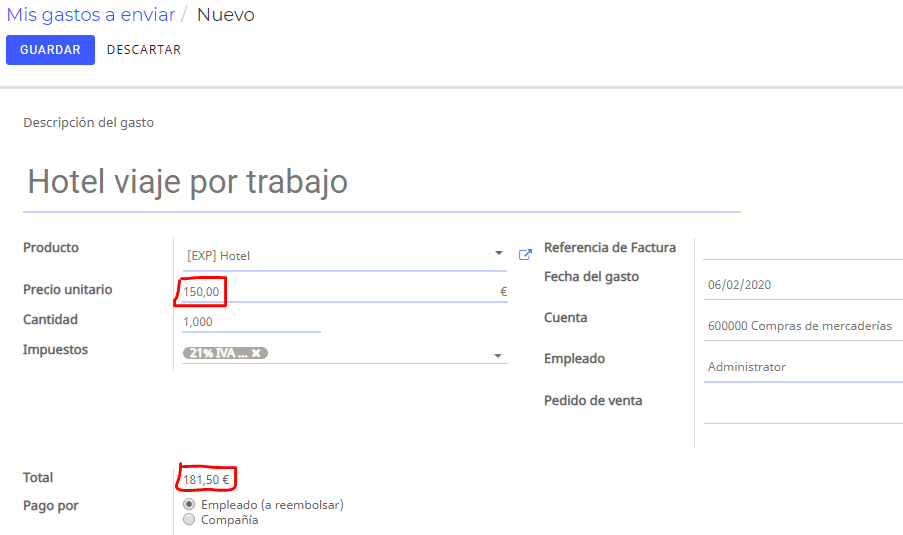Remove the 21% IVA tax tag
The width and height of the screenshot is (903, 535).
256,353
